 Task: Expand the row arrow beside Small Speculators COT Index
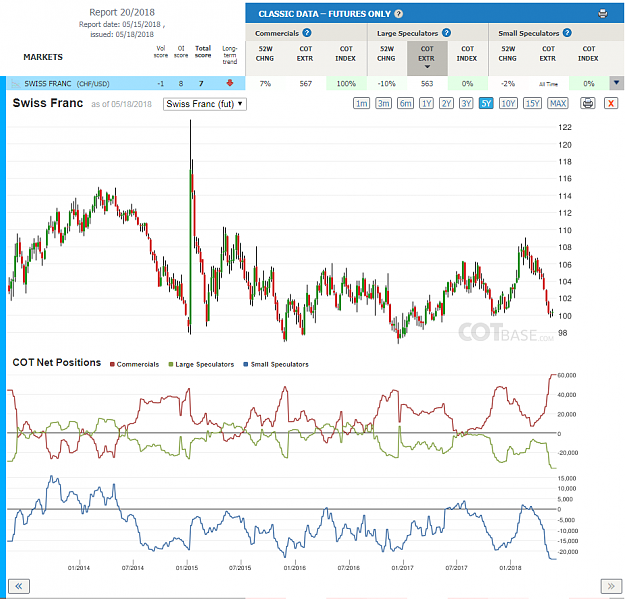[x=616, y=83]
